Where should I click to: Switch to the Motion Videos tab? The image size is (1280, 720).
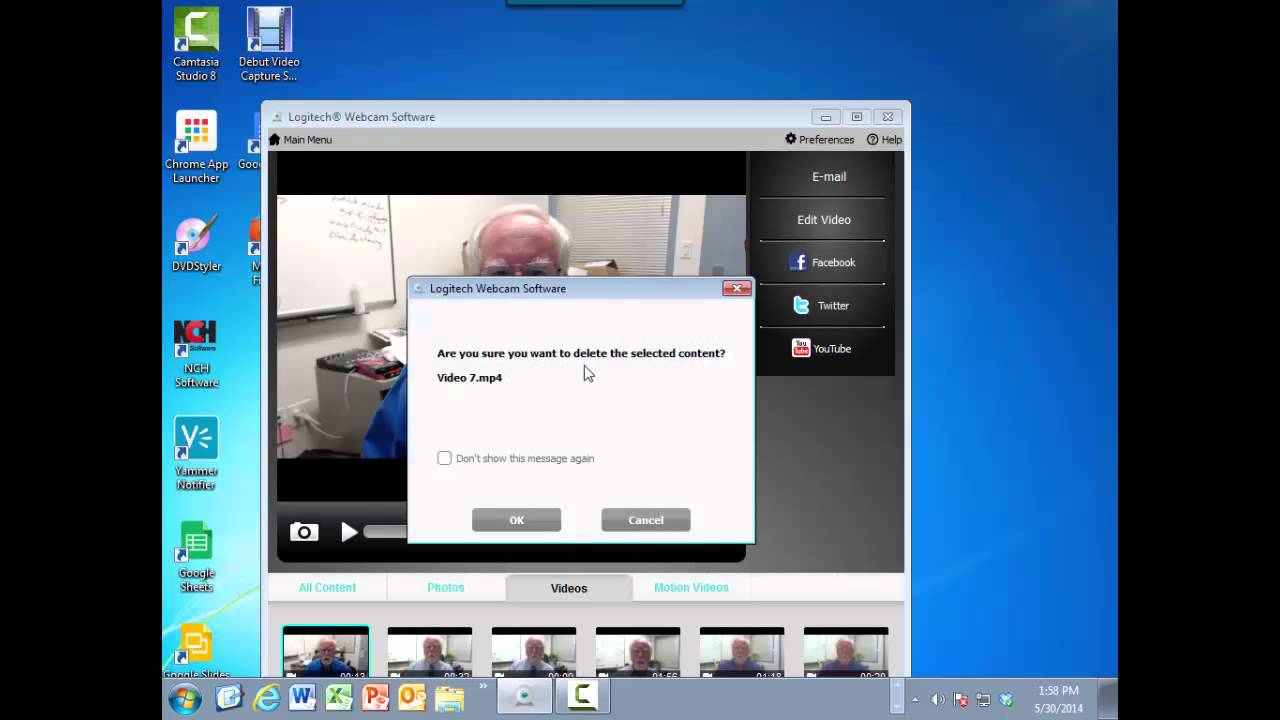(x=691, y=588)
